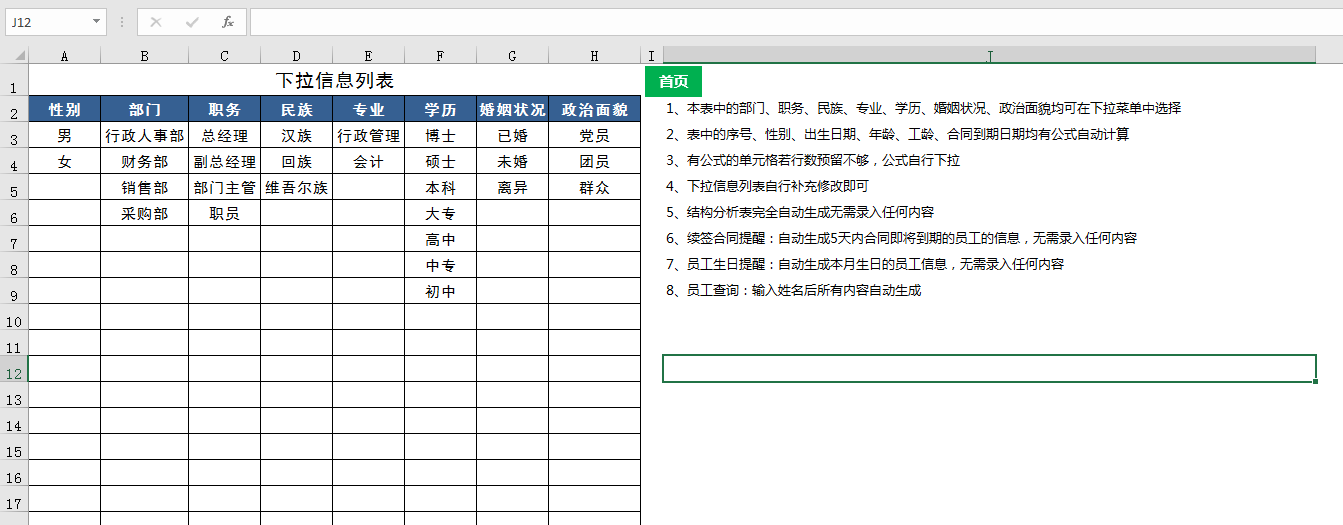This screenshot has height=525, width=1343.
Task: Select the cell containing 女
Action: click(65, 161)
